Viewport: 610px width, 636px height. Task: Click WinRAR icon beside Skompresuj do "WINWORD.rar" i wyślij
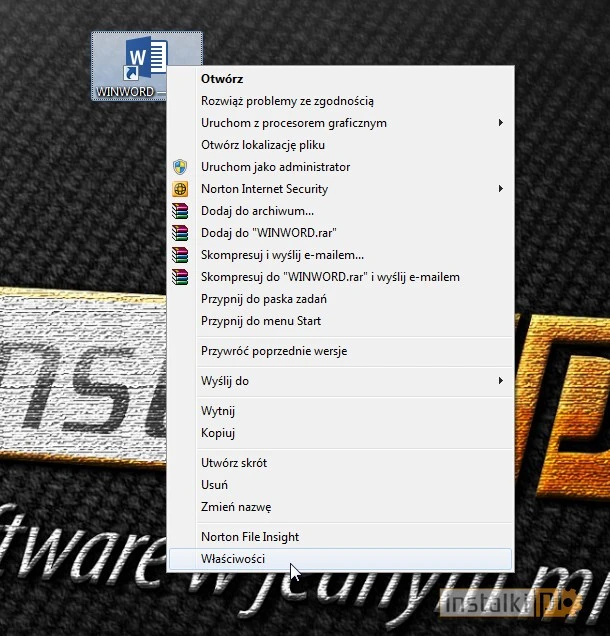pyautogui.click(x=180, y=277)
